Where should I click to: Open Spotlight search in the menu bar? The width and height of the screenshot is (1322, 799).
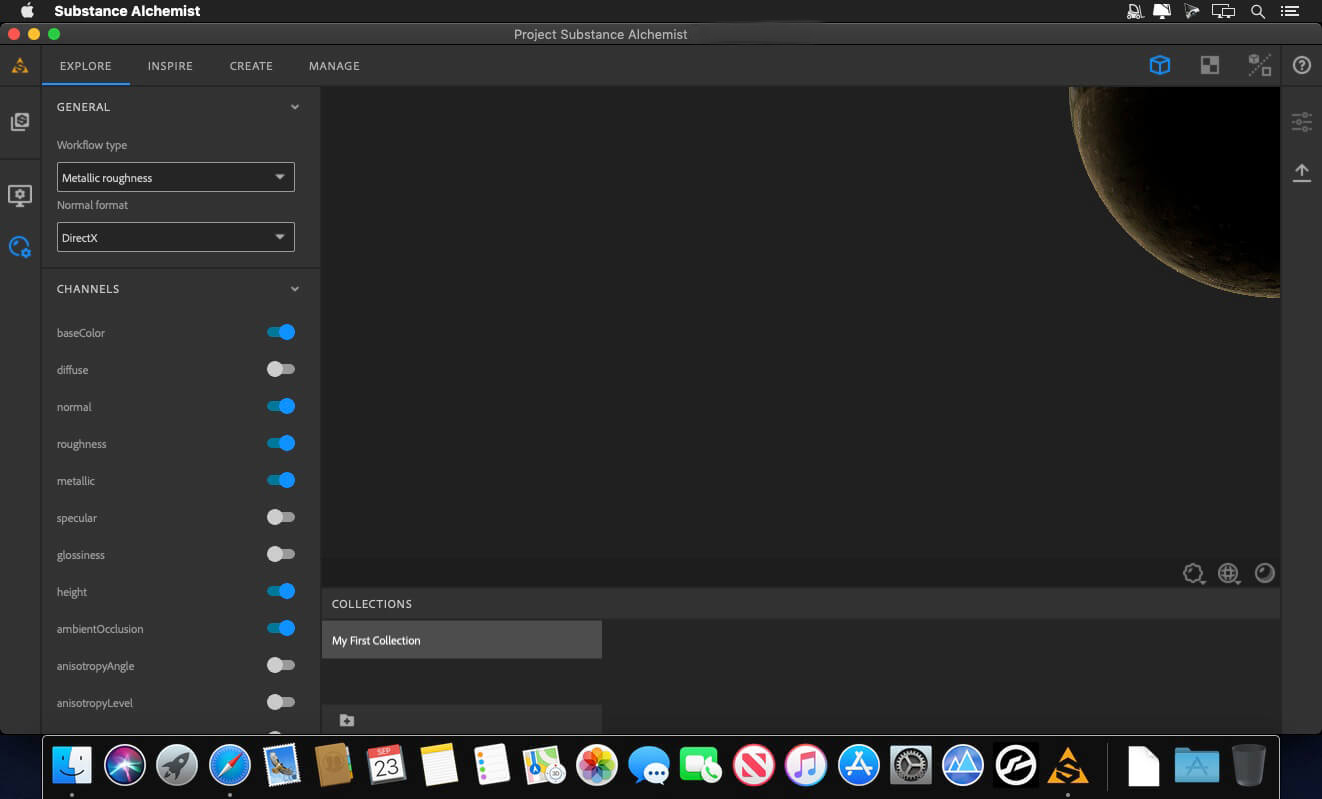tap(1258, 11)
